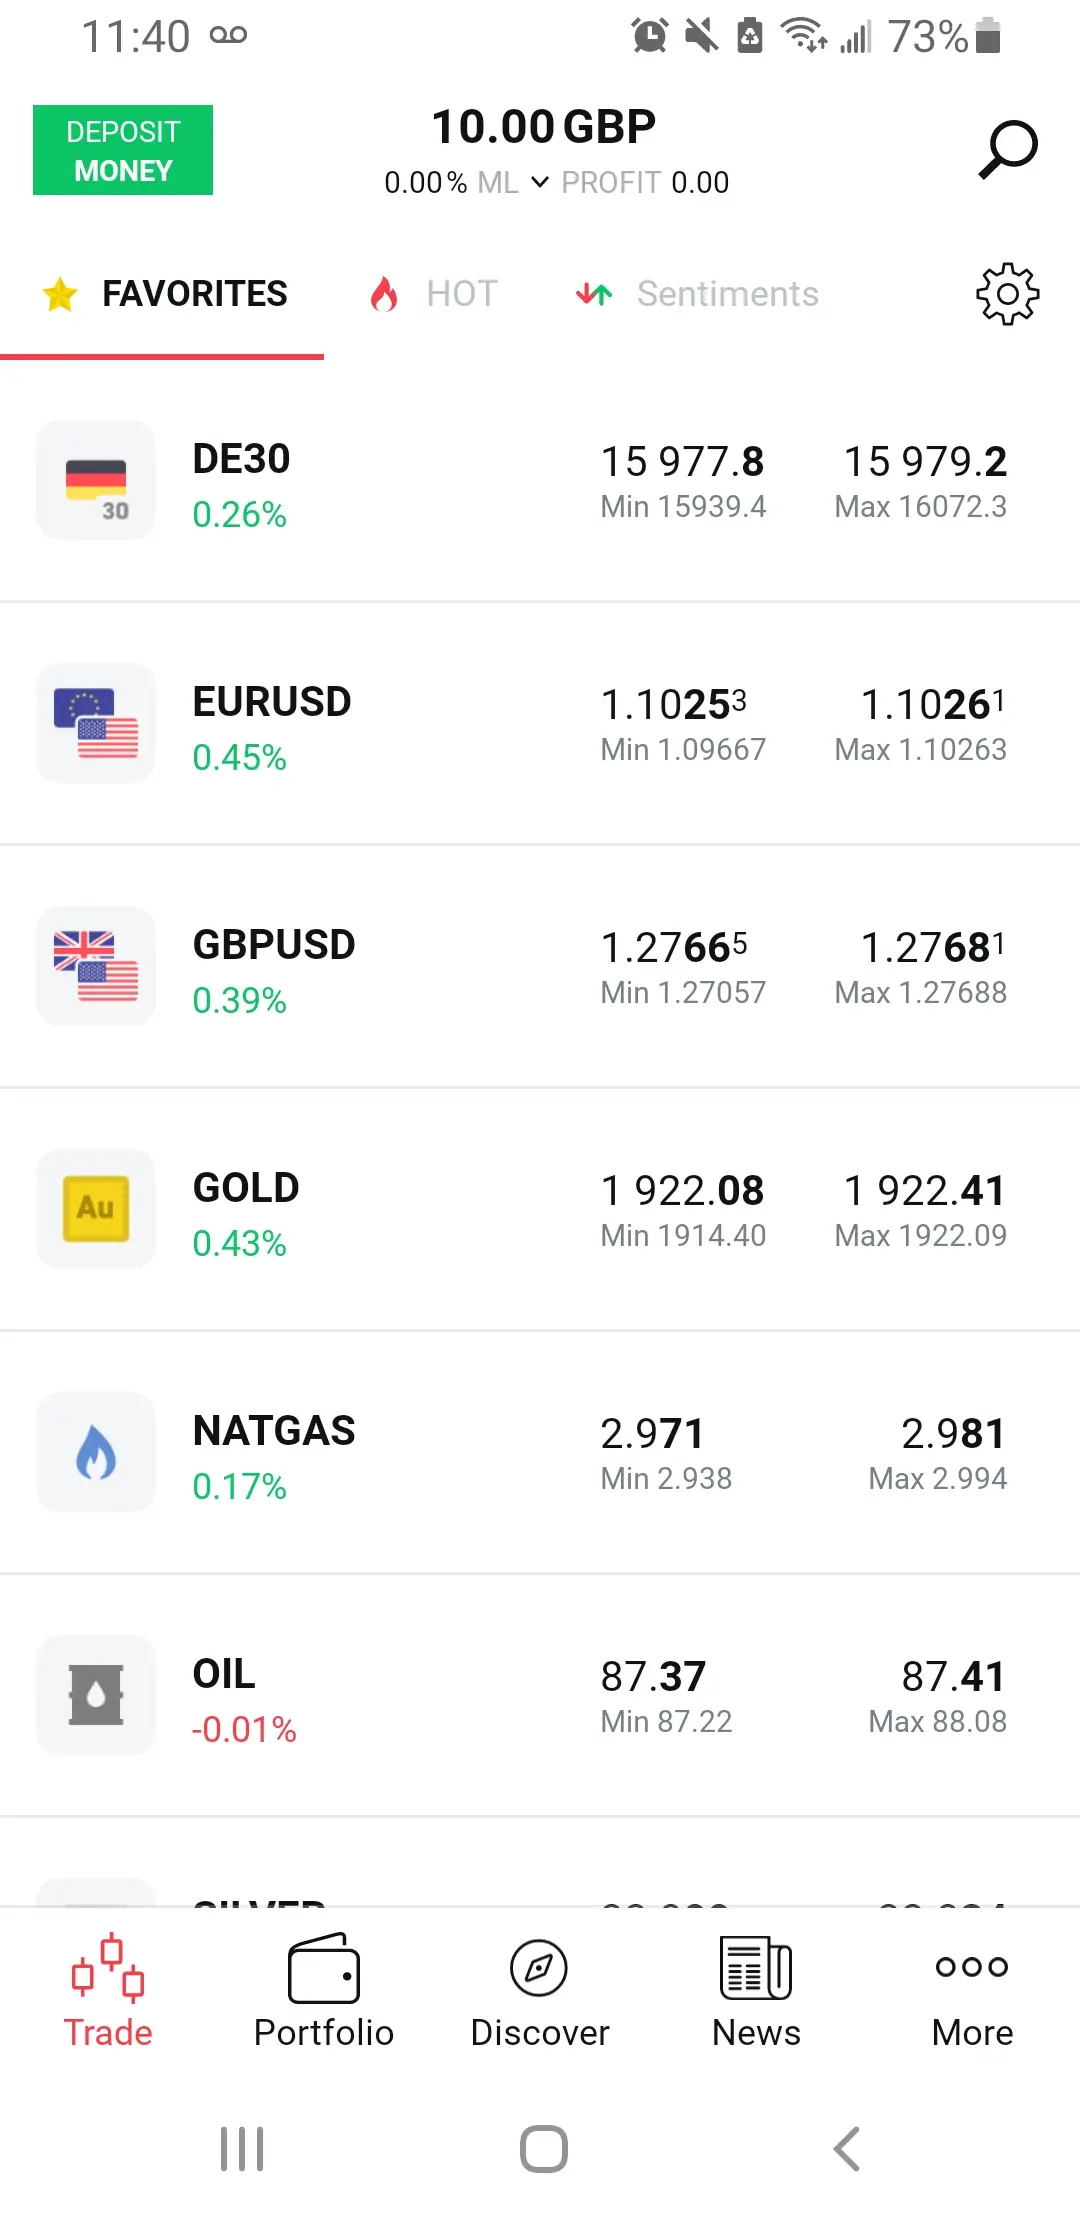The width and height of the screenshot is (1080, 2220).
Task: Expand the margin level dropdown chevron
Action: [x=540, y=182]
